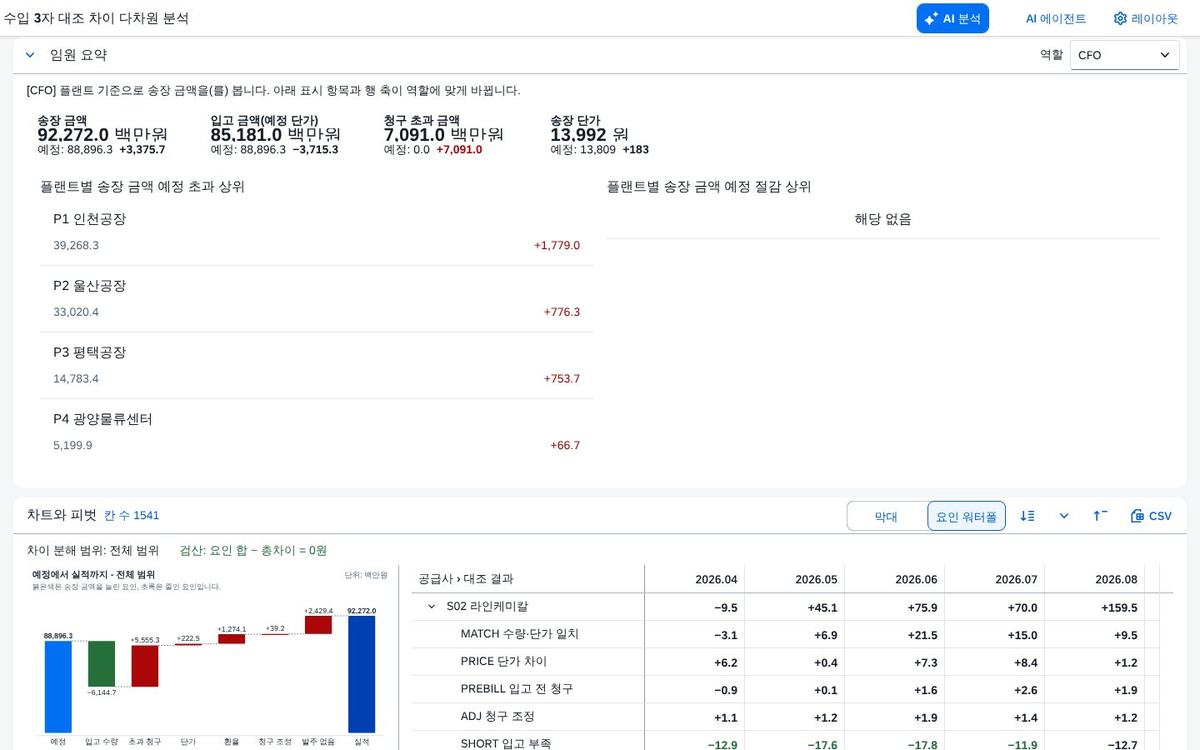Click the 청구 초과 금액 7,091.0 KPI

tap(443, 134)
